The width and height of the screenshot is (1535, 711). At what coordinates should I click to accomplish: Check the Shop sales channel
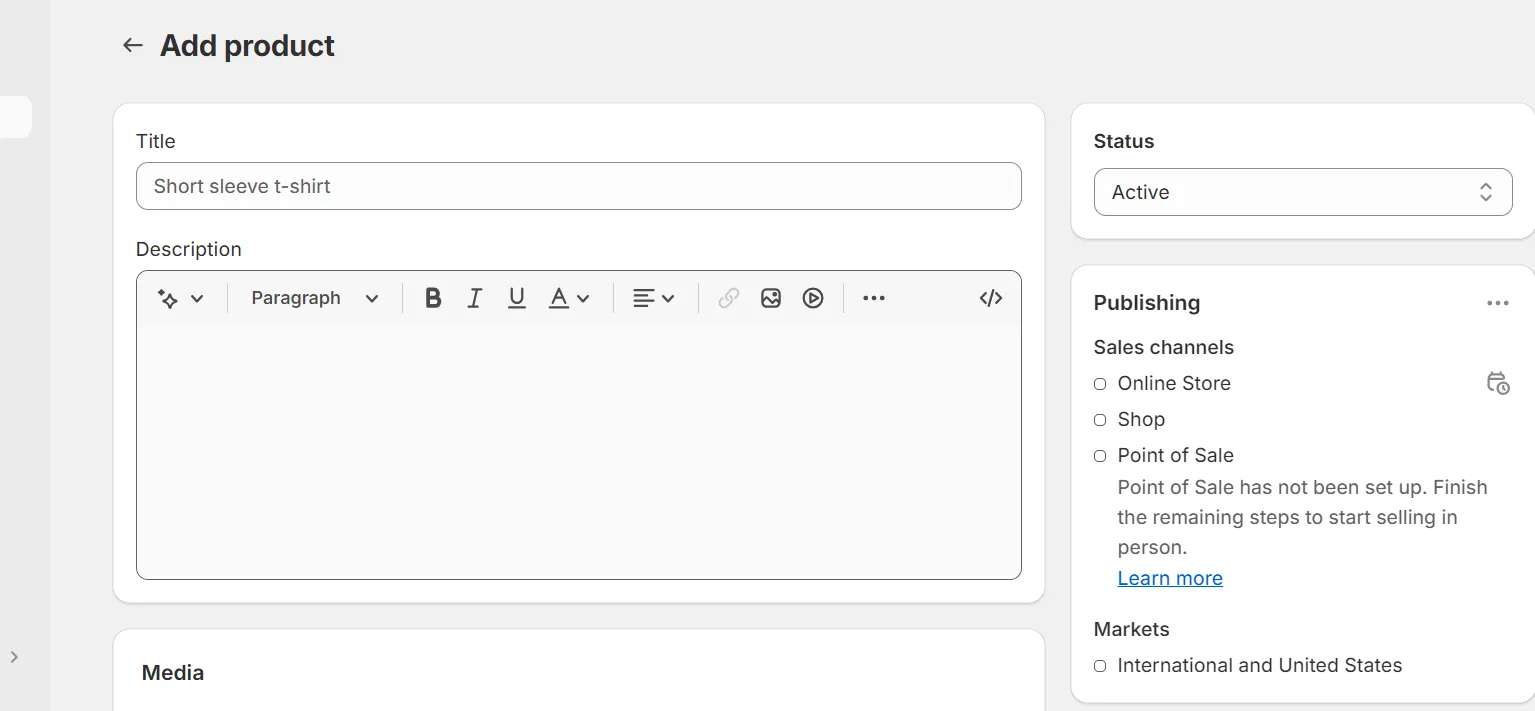pyautogui.click(x=1100, y=420)
